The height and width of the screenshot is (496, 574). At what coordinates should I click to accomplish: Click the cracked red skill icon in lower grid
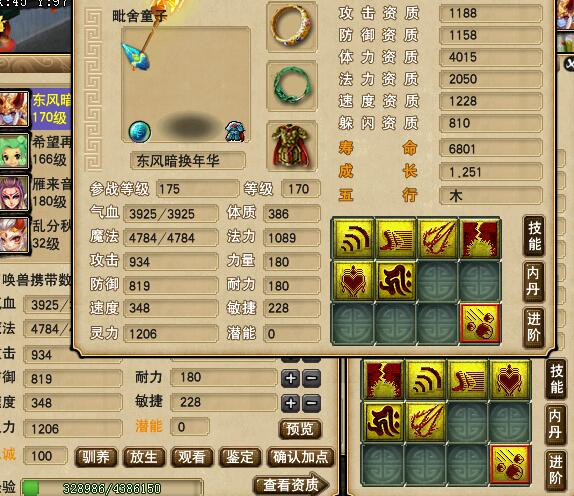(x=384, y=379)
